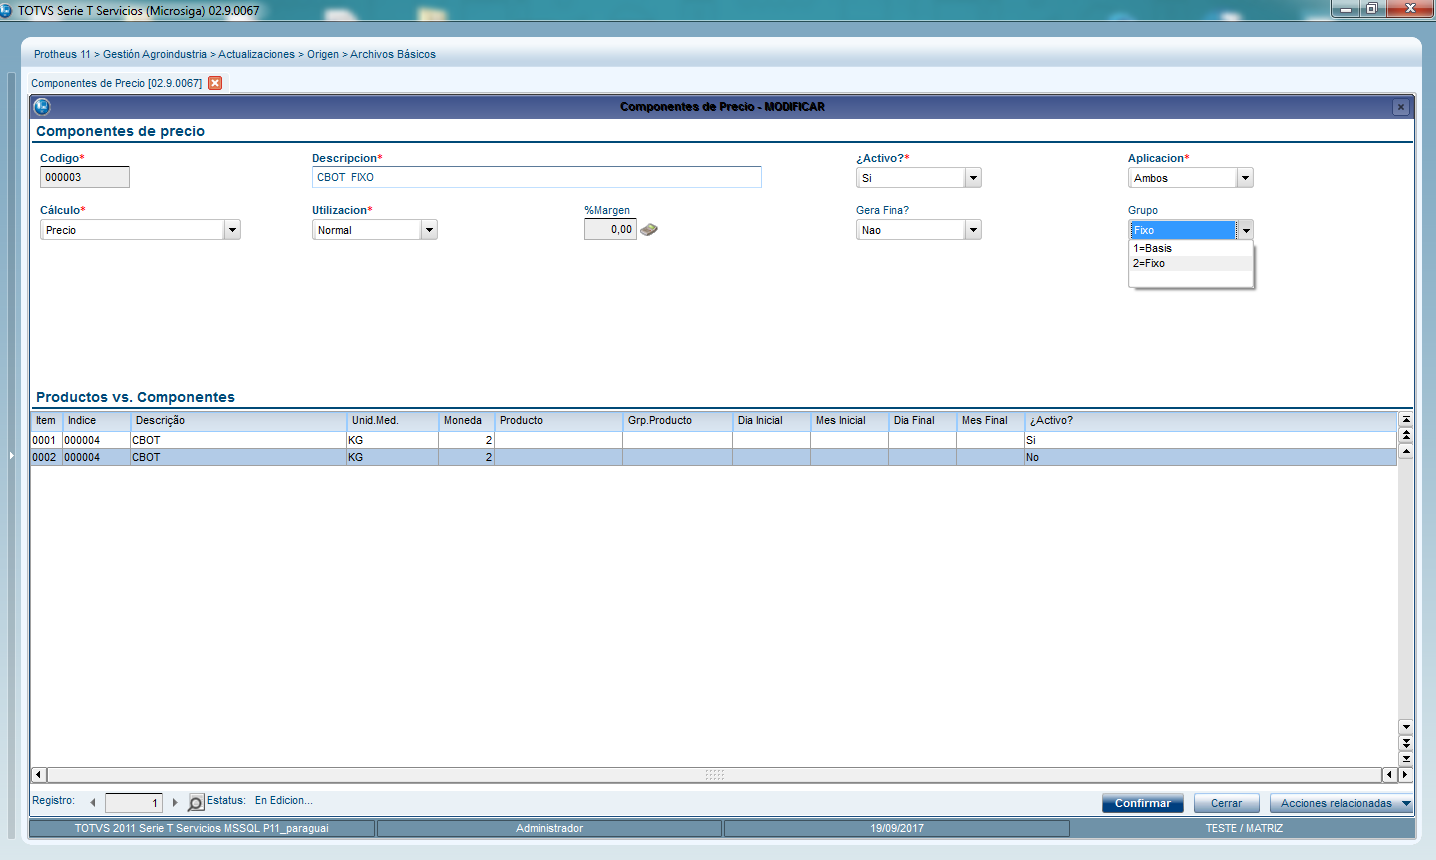Click the Indice column header
The image size is (1436, 860).
point(97,421)
